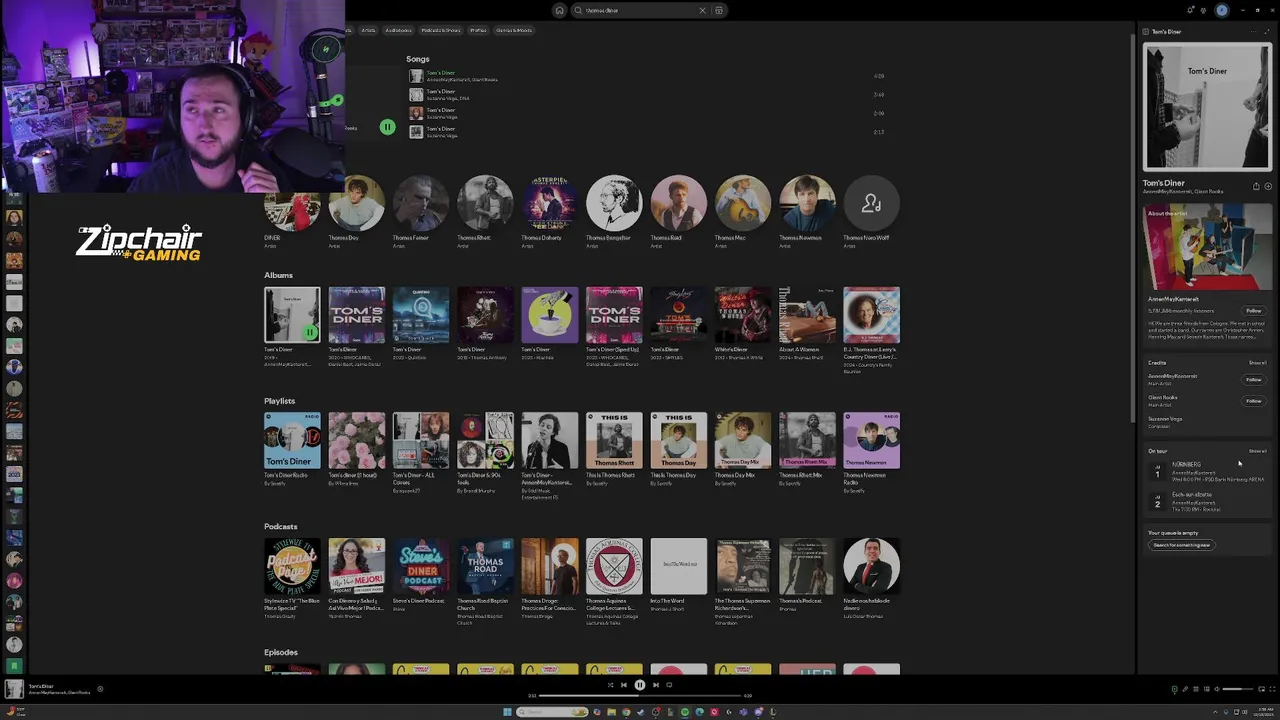Open Chrome from the Windows taskbar

626,712
